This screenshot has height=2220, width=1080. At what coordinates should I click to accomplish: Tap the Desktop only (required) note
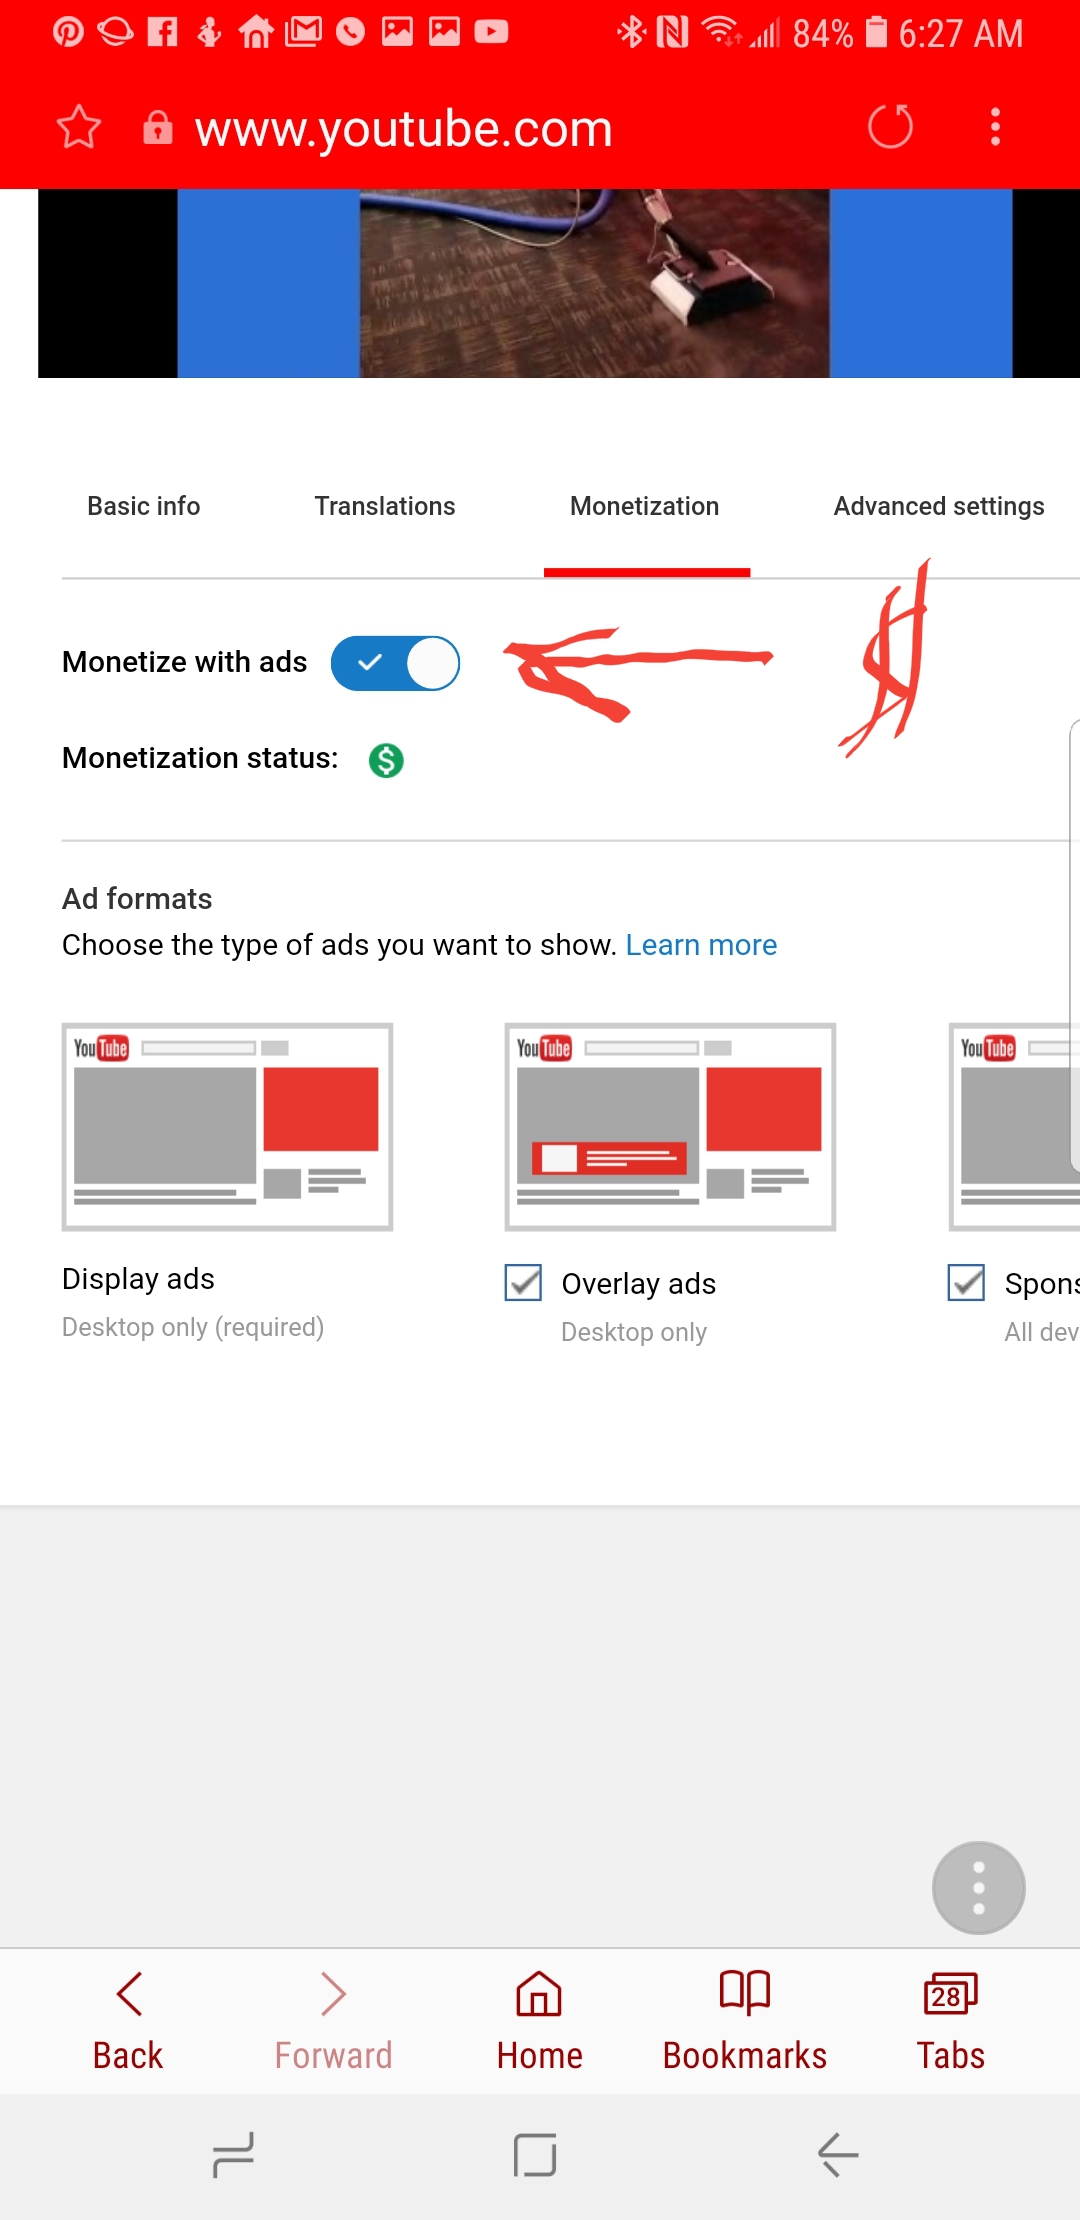pos(193,1327)
